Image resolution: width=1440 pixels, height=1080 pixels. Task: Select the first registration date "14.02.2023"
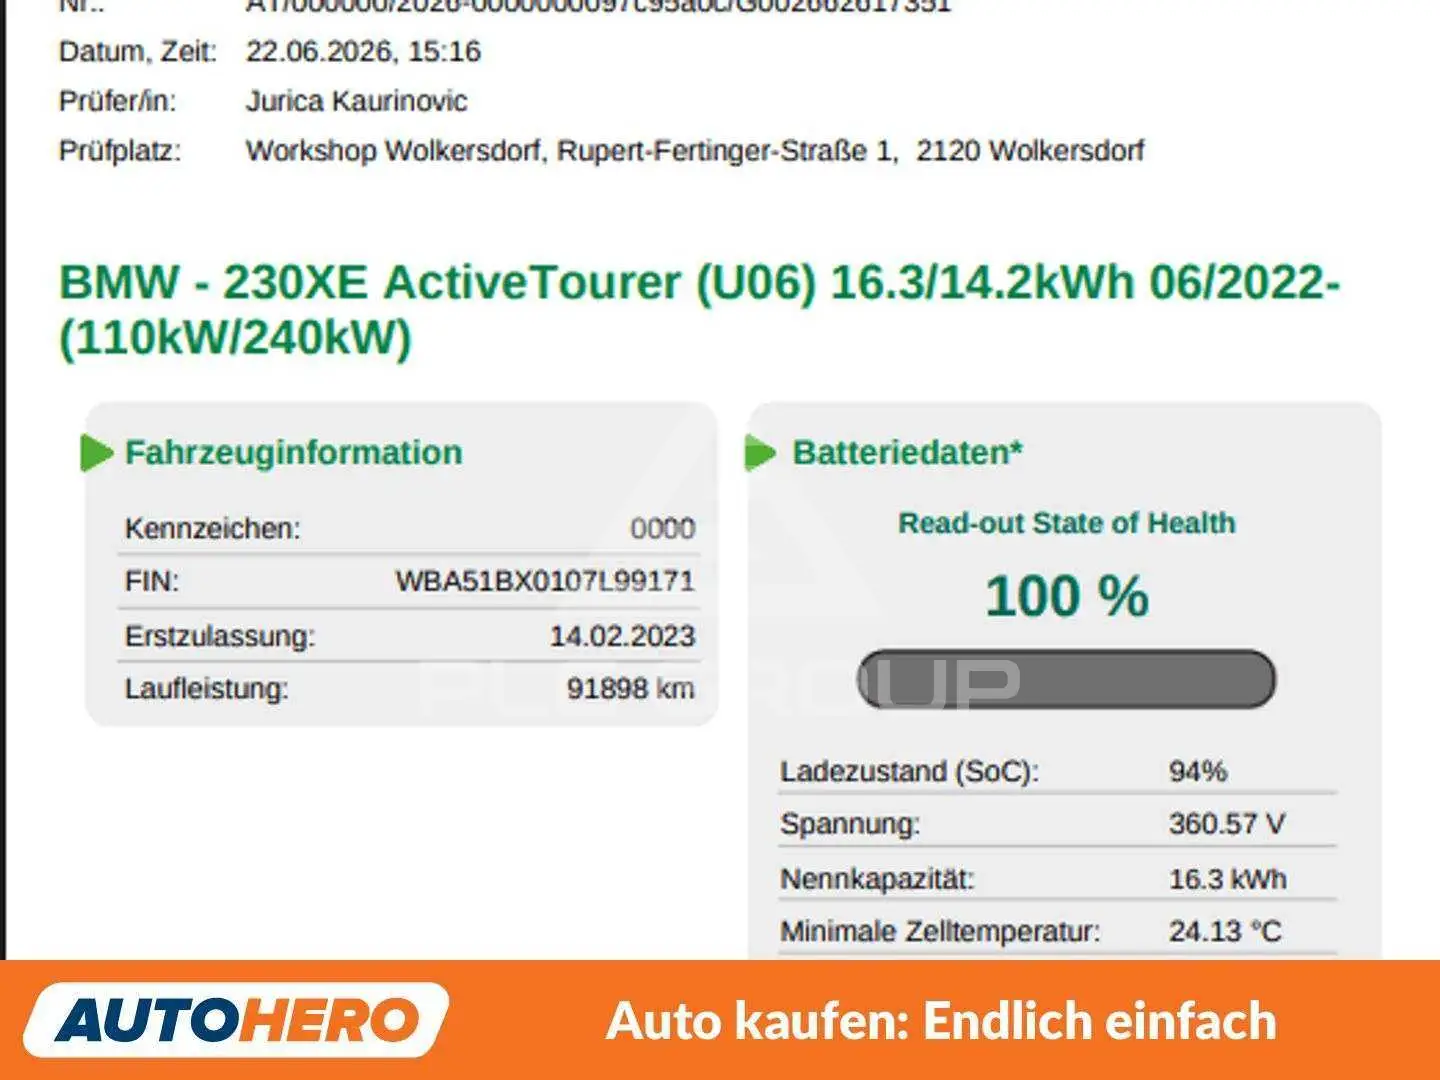click(622, 636)
